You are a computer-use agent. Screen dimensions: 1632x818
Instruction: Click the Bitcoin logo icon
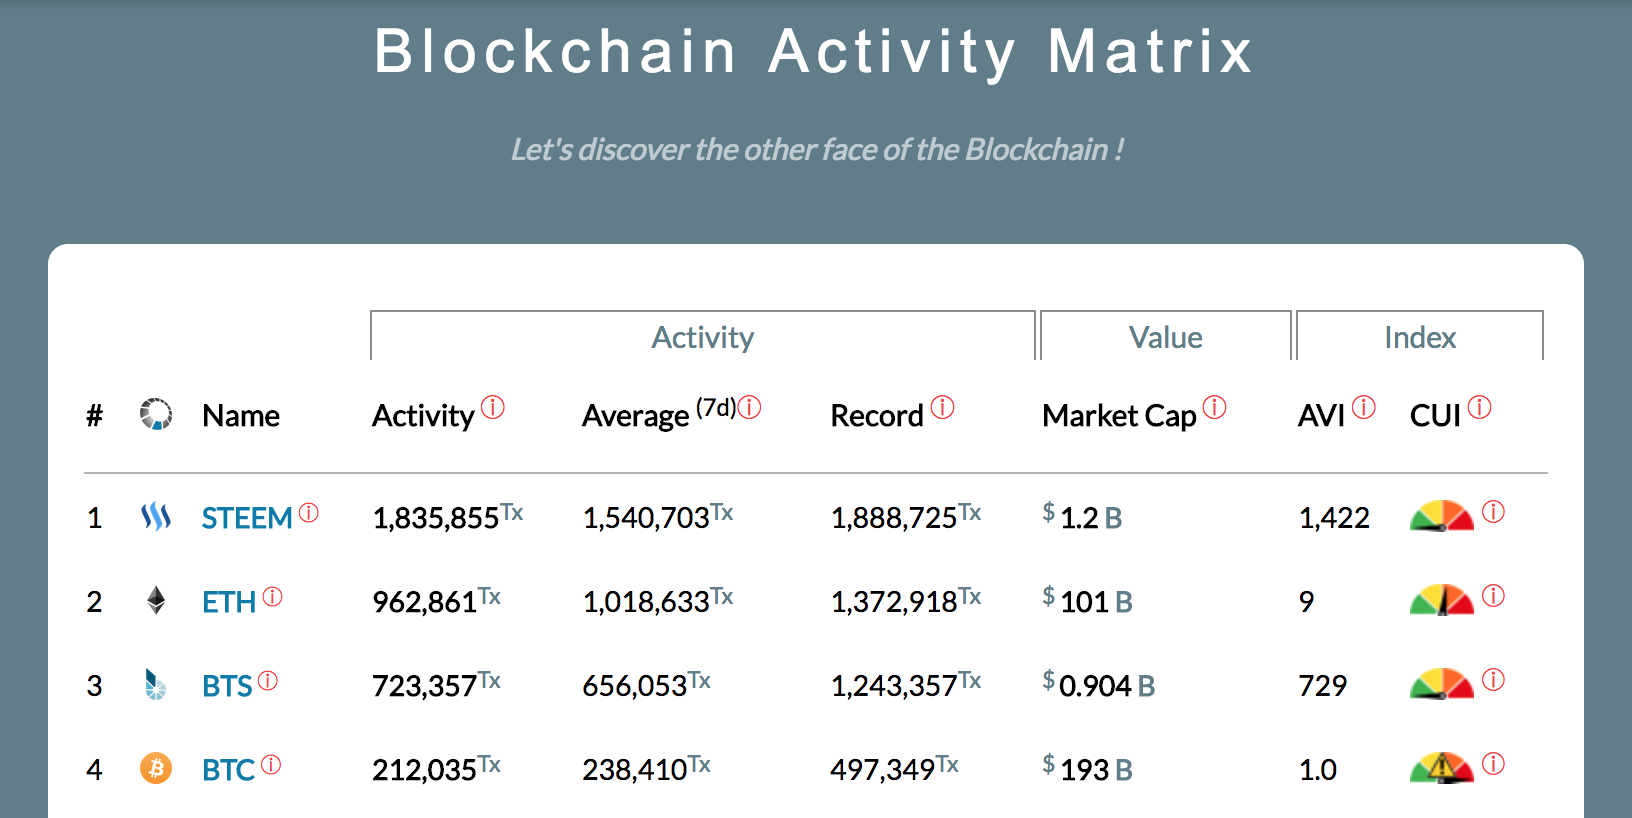click(156, 768)
